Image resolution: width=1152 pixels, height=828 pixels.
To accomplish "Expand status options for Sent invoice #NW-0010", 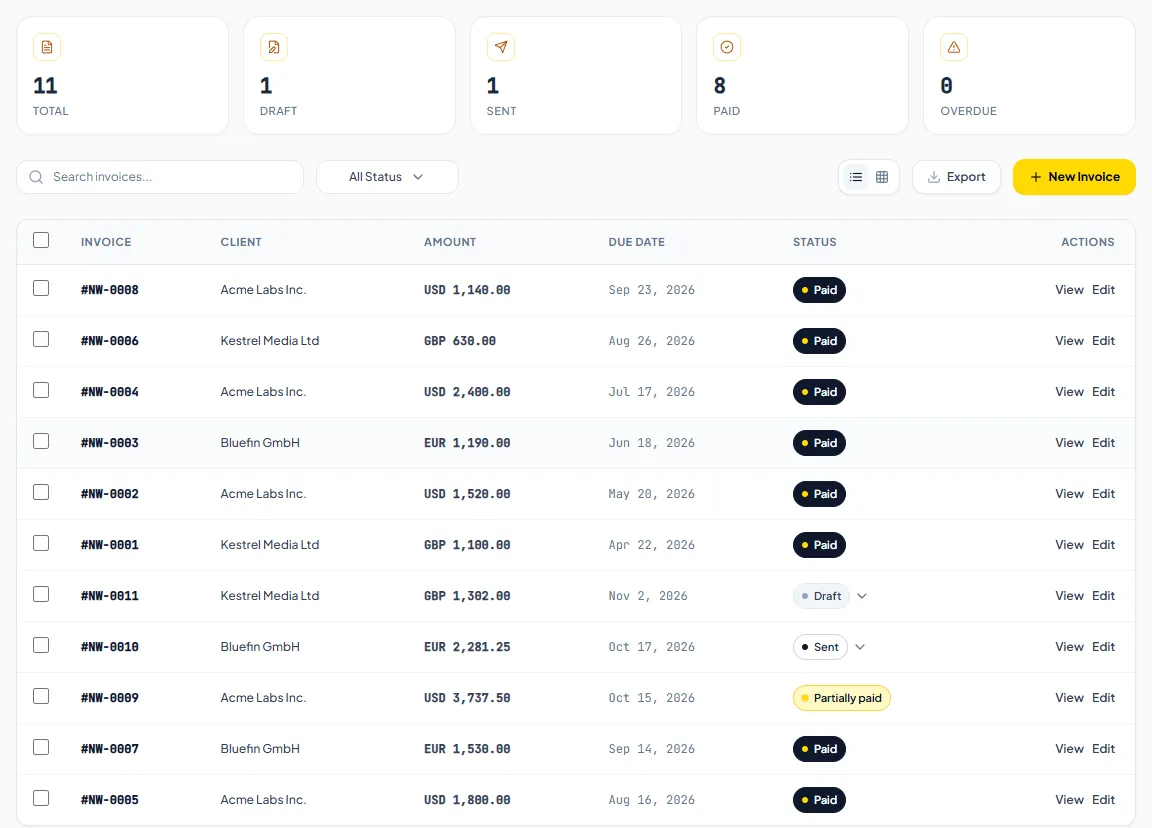I will point(860,647).
